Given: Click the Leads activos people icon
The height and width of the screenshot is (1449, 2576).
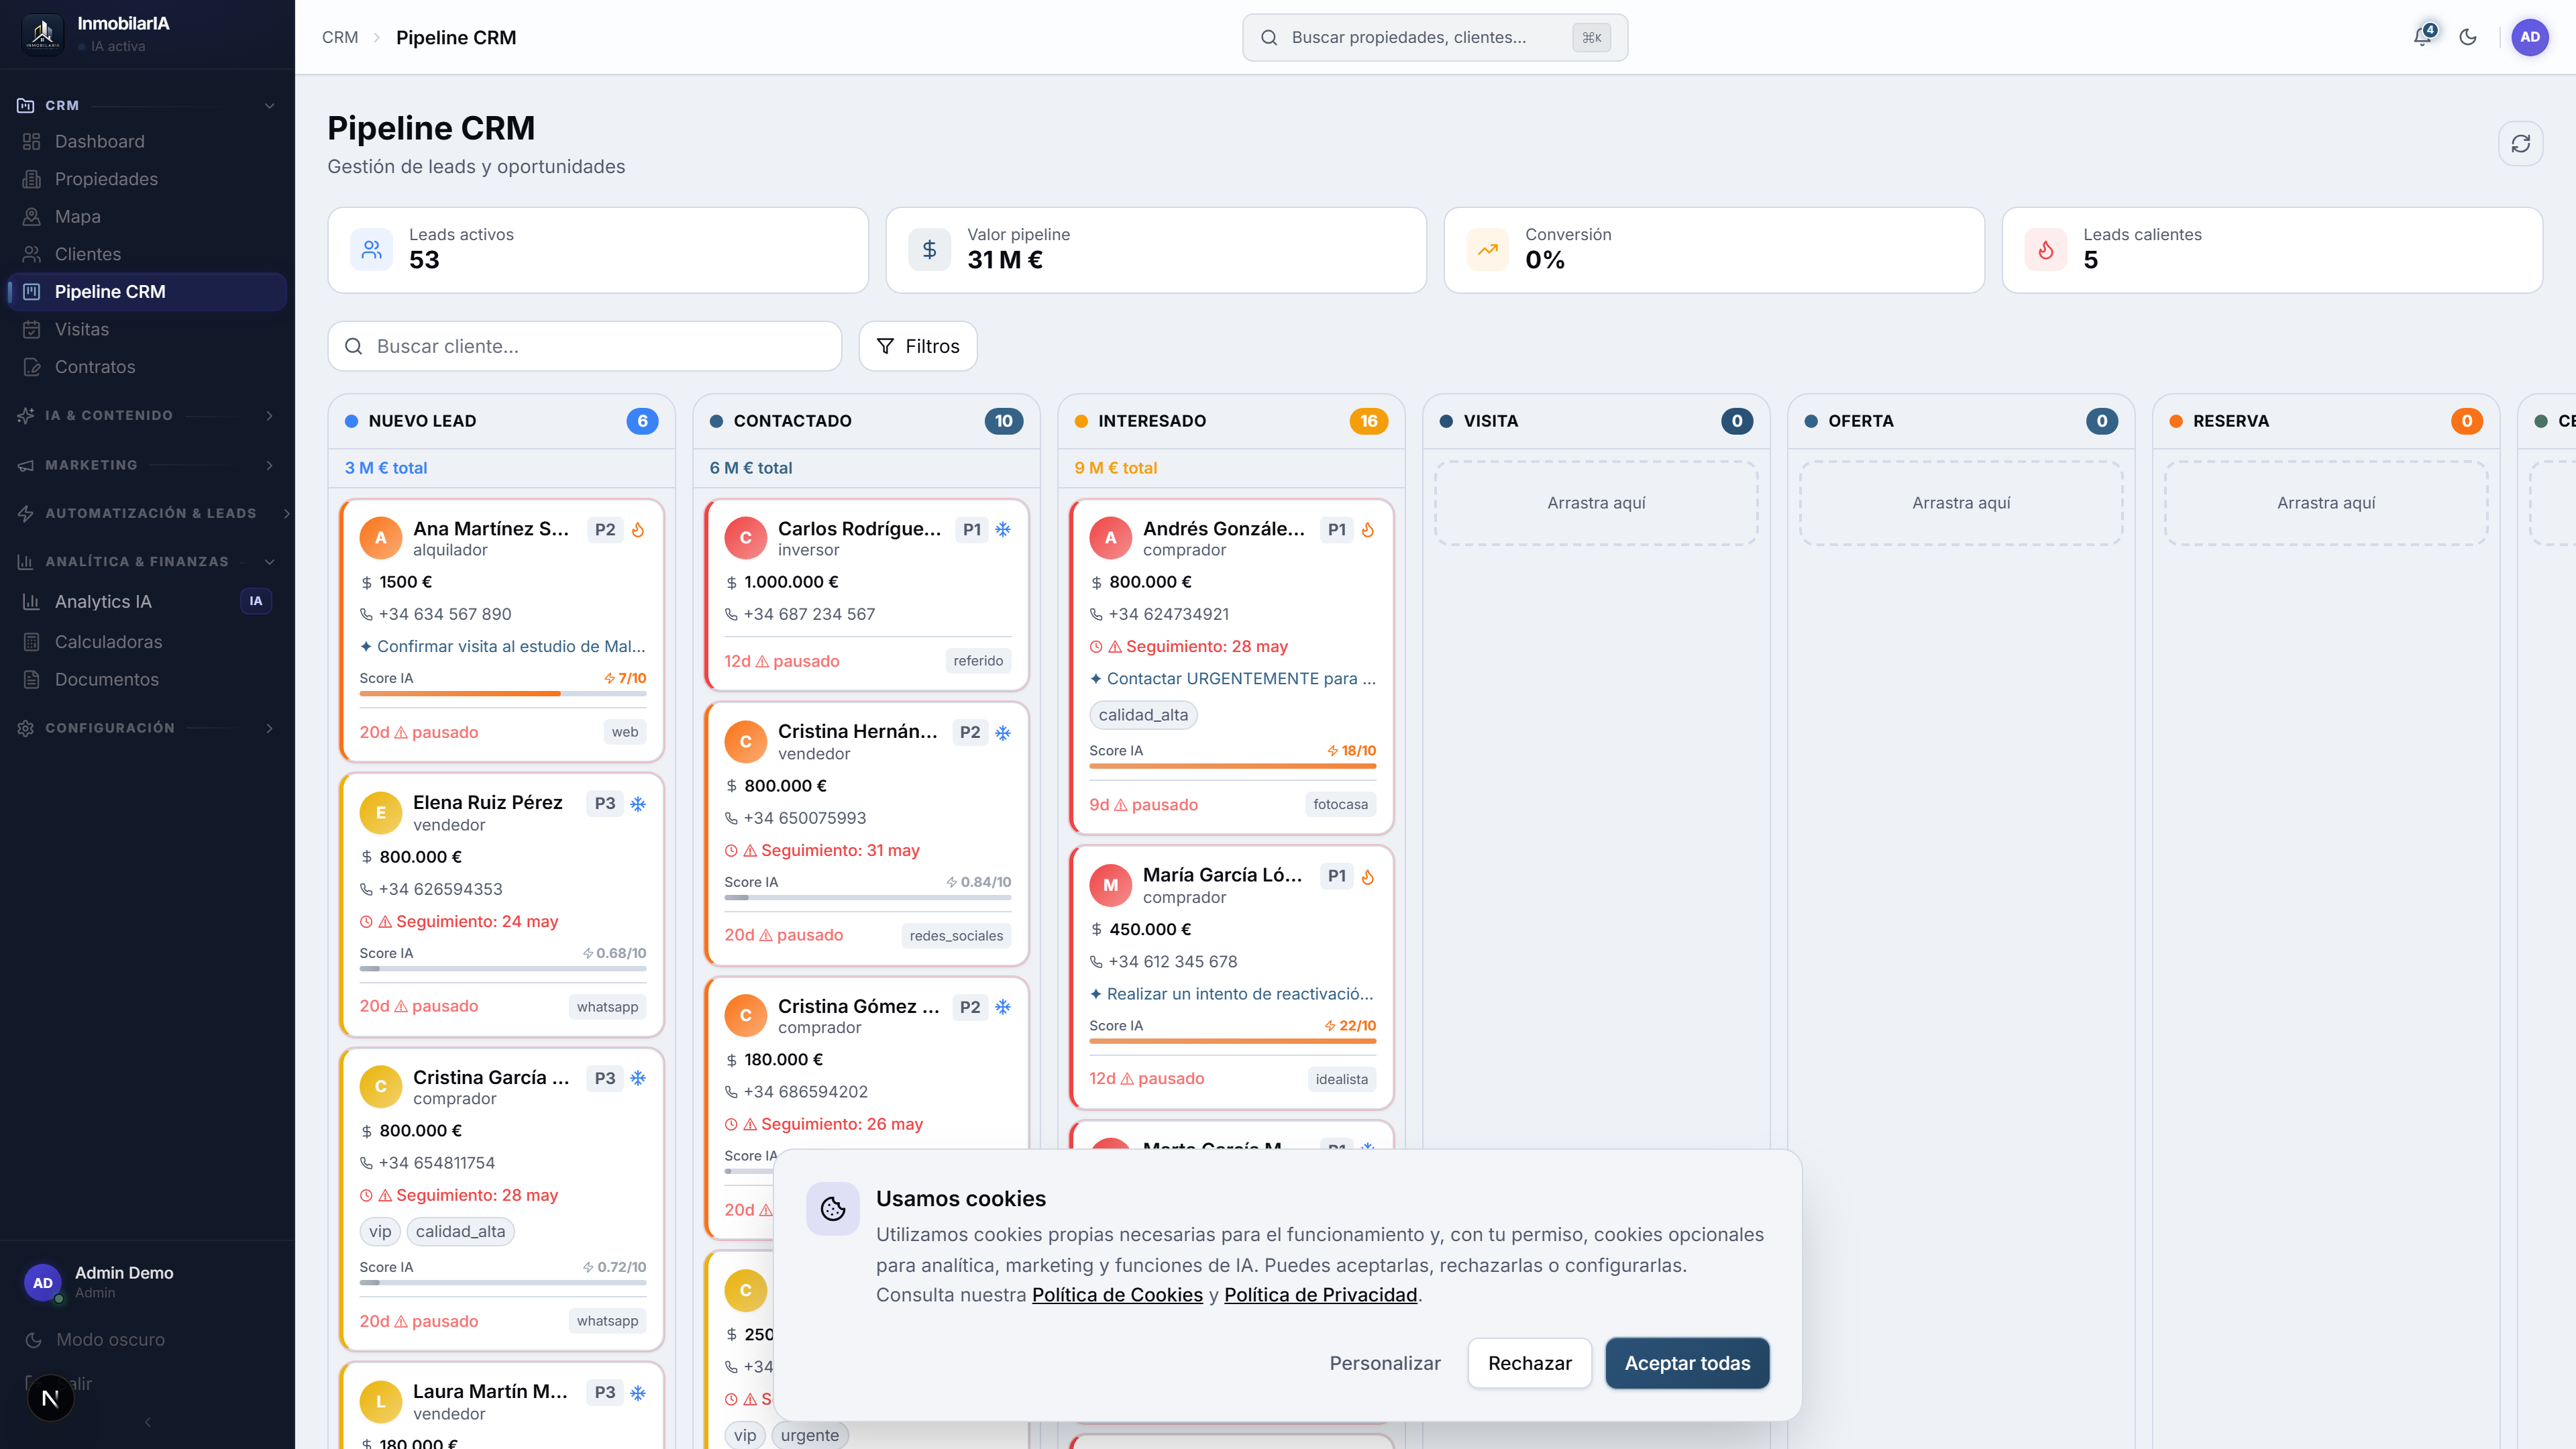Looking at the screenshot, I should (372, 250).
